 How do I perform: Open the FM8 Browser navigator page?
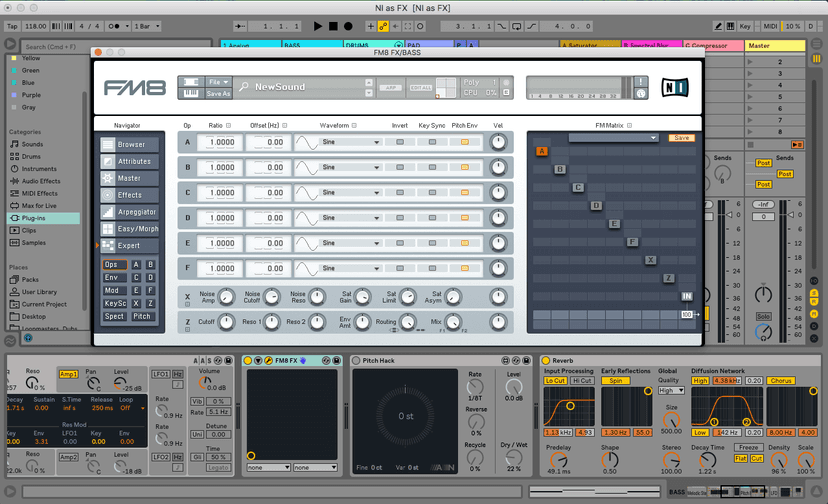click(129, 144)
